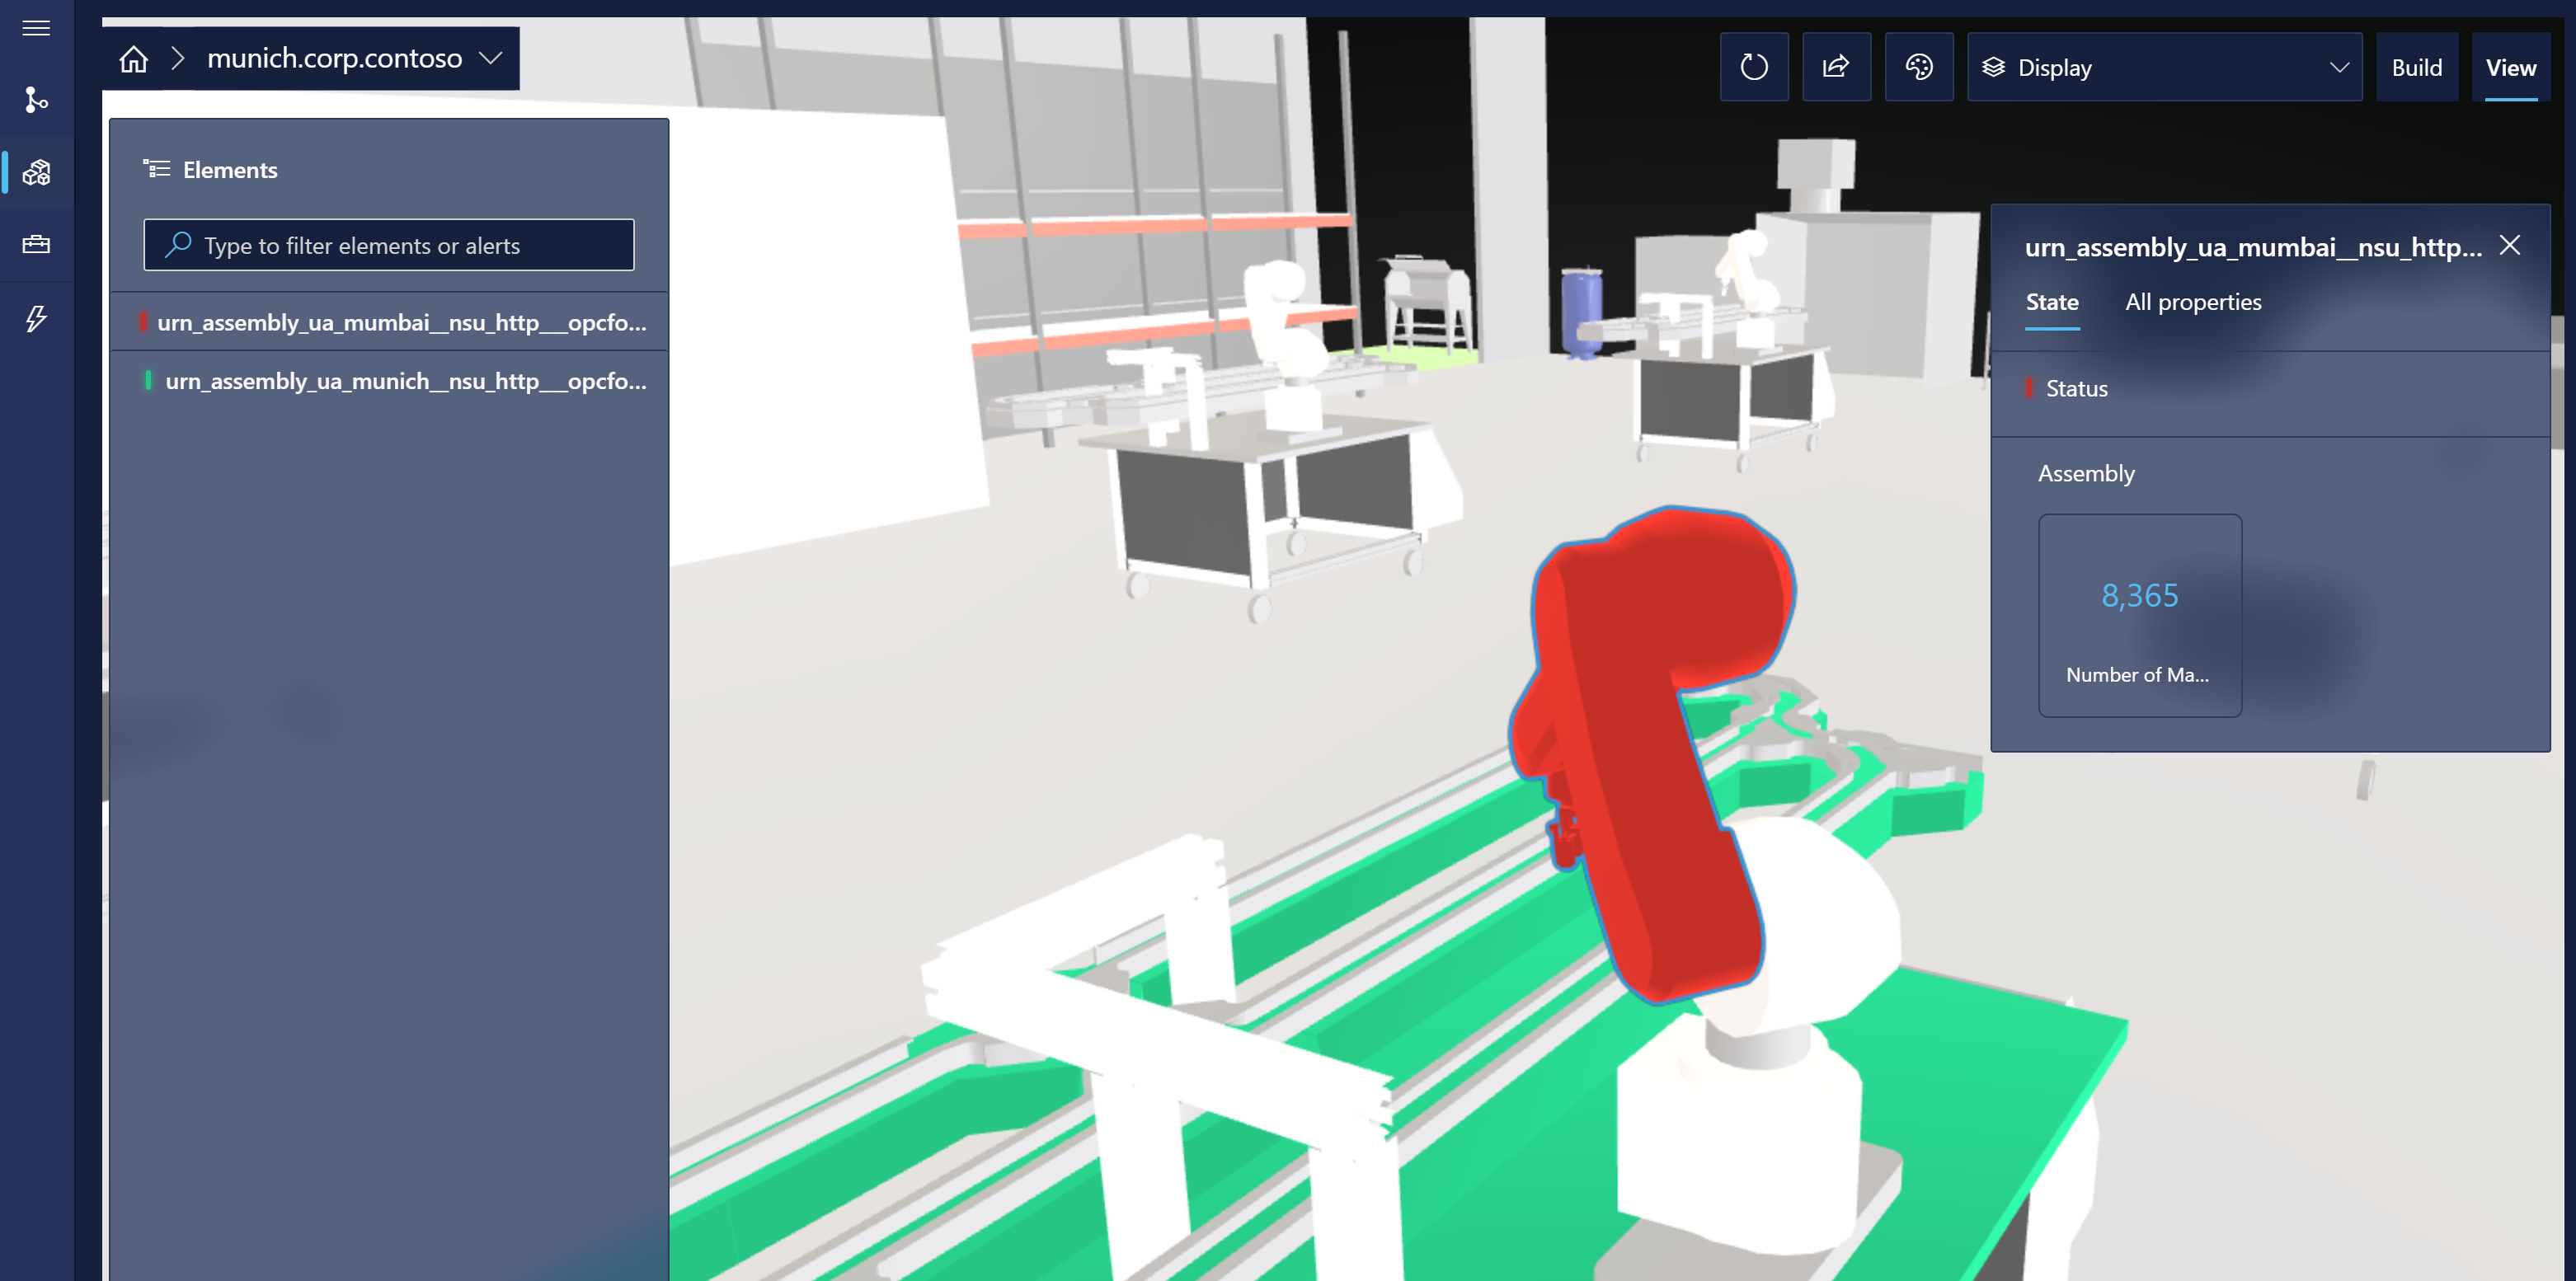Click the refresh/reload scene icon
This screenshot has width=2576, height=1281.
(x=1755, y=68)
